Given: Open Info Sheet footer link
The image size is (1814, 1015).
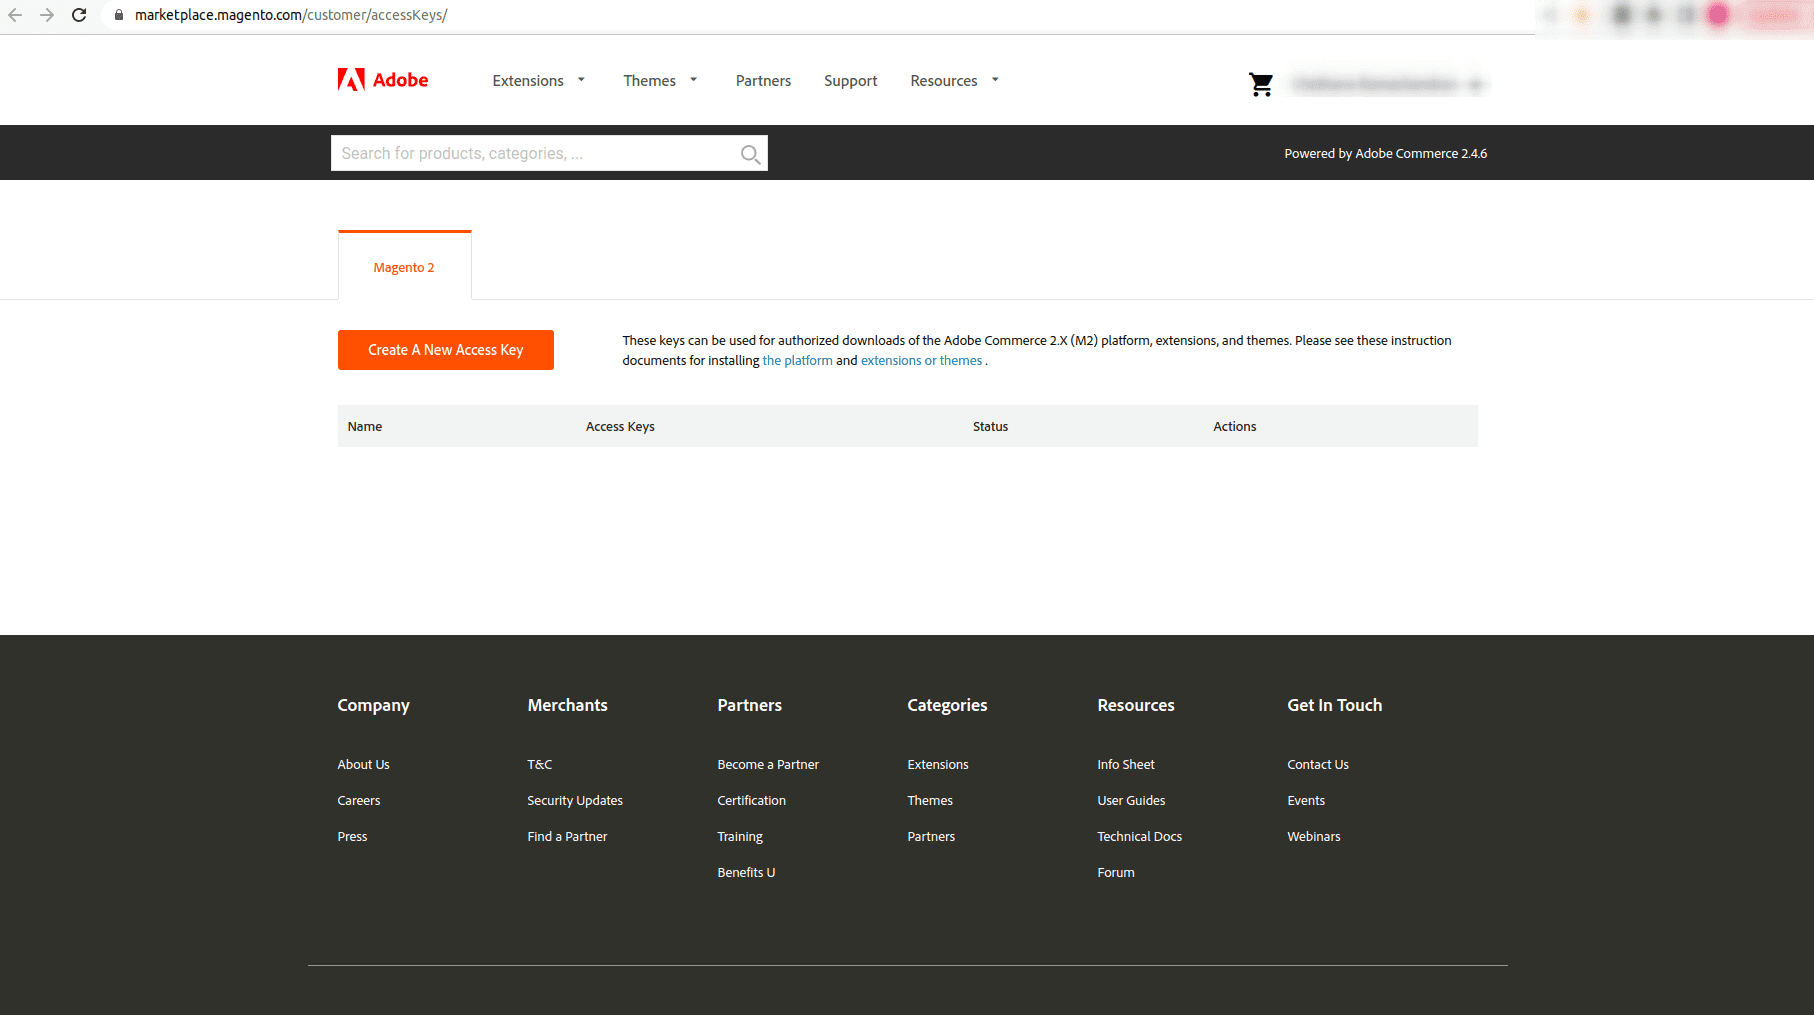Looking at the screenshot, I should coord(1126,765).
